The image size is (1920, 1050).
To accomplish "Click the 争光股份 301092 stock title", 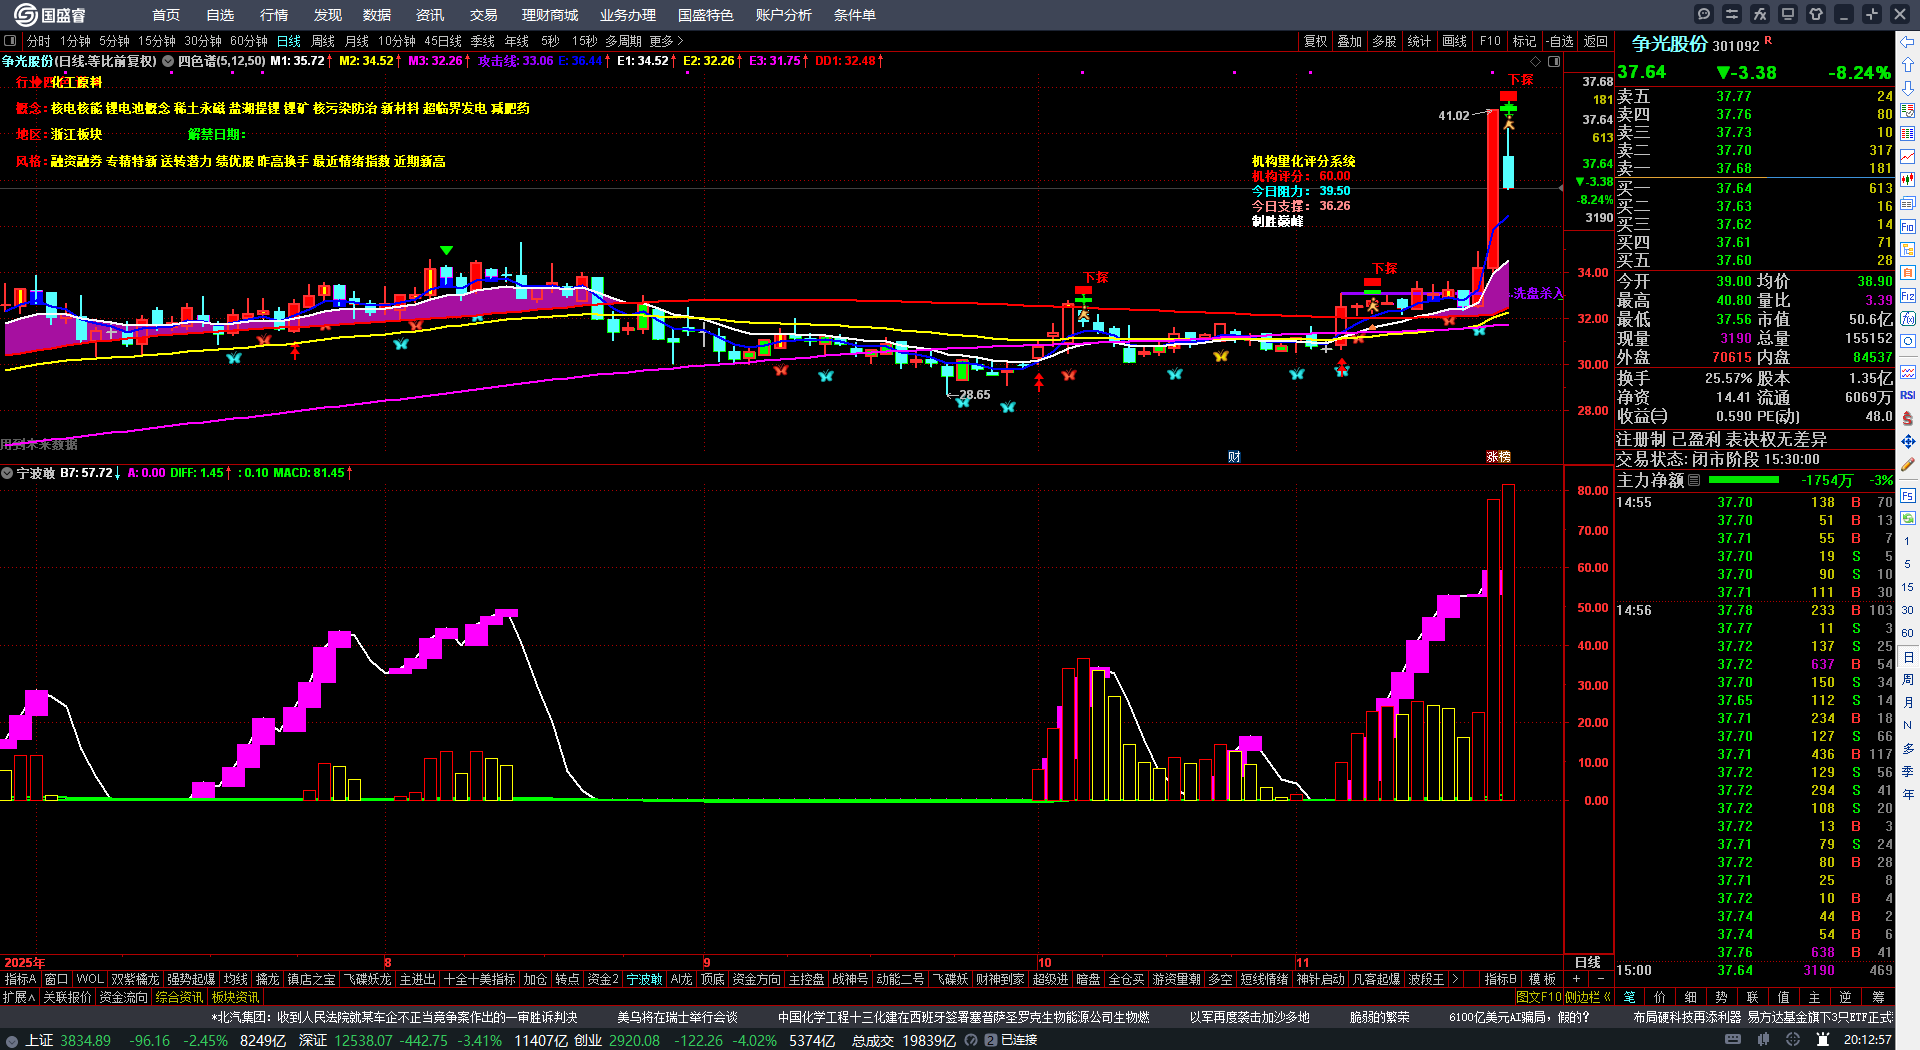I will tap(1695, 44).
